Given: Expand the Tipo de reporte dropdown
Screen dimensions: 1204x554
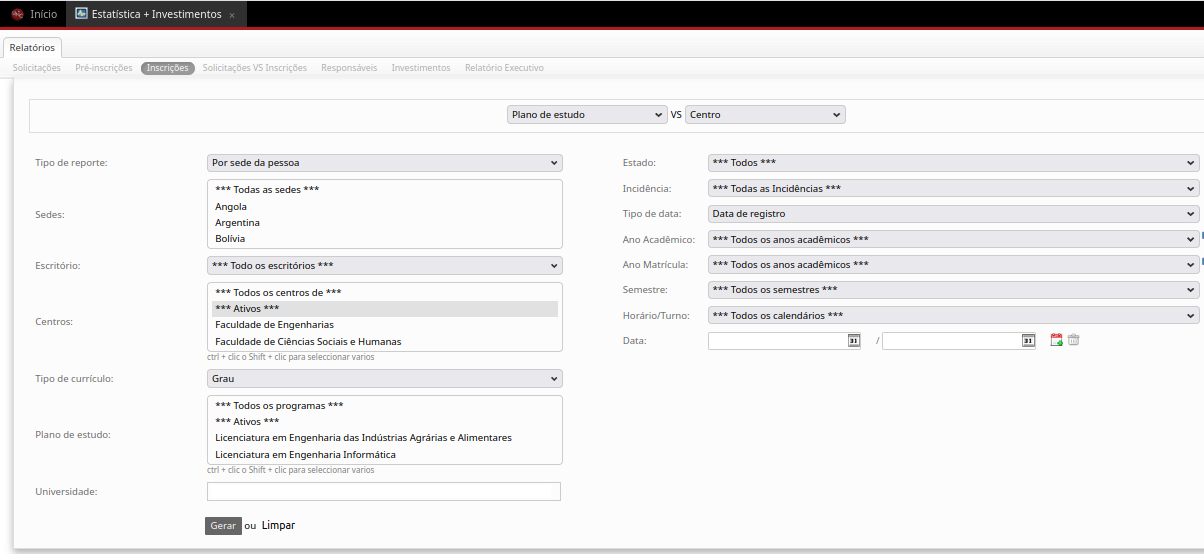Looking at the screenshot, I should (x=385, y=163).
